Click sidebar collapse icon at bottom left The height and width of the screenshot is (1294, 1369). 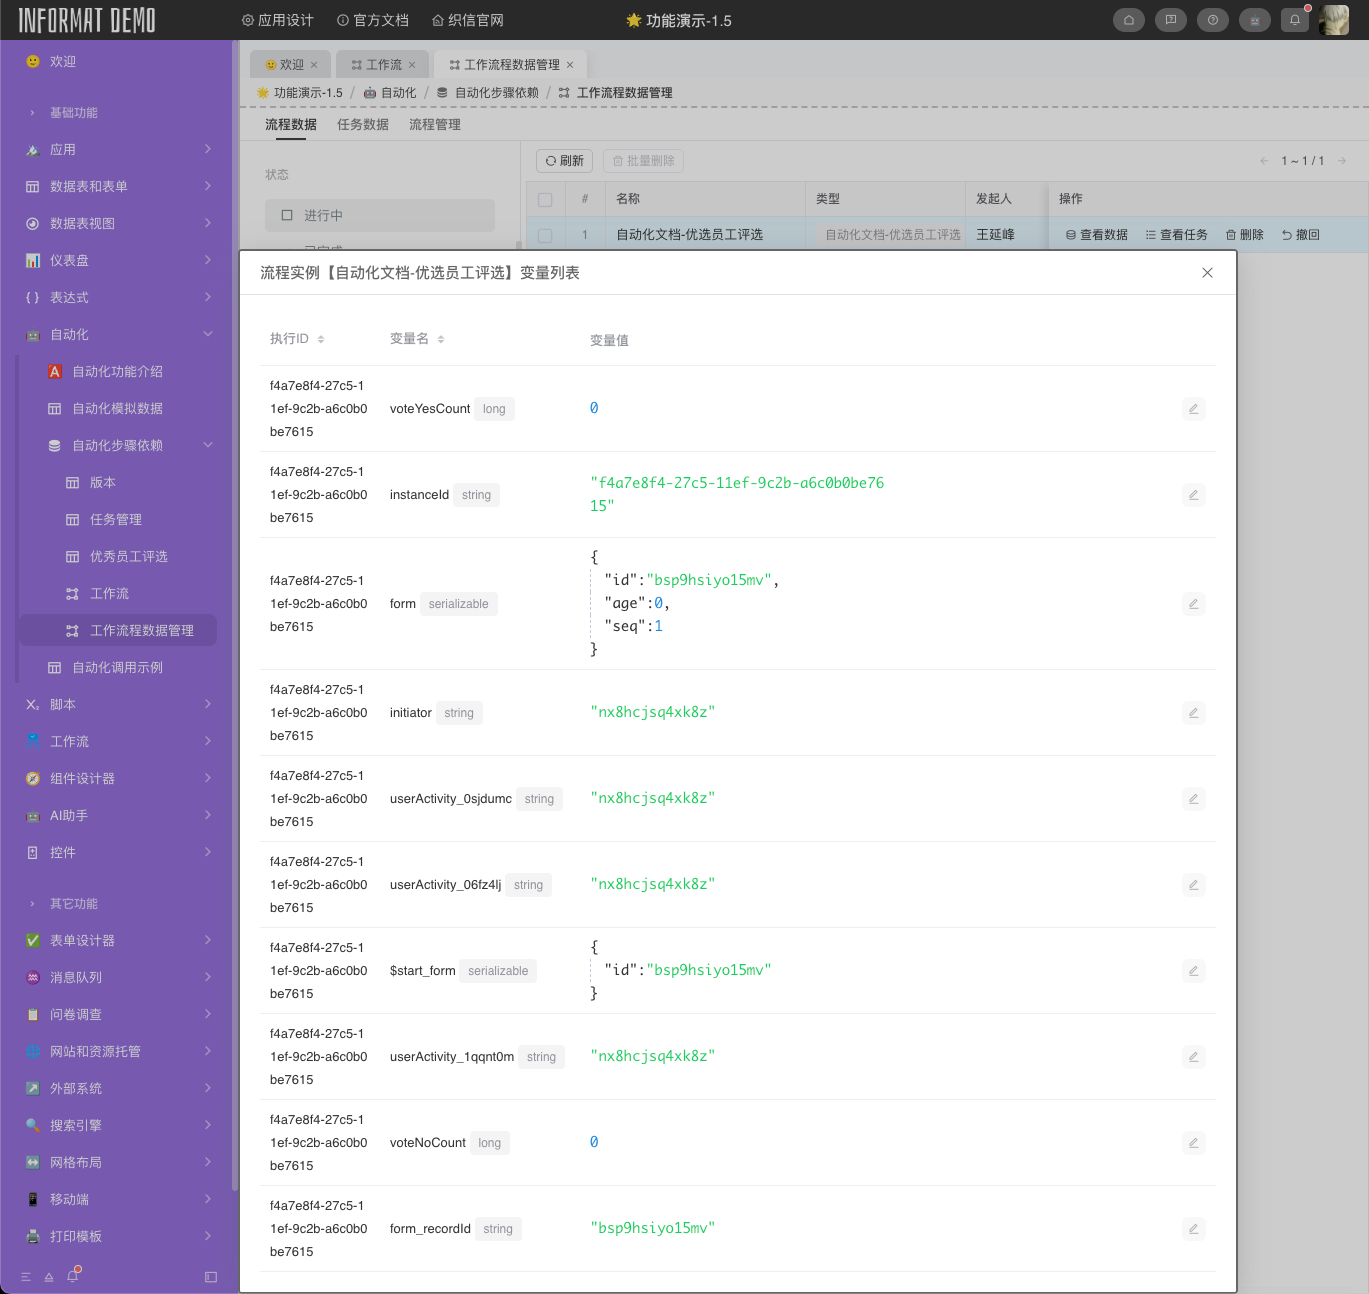click(211, 1277)
